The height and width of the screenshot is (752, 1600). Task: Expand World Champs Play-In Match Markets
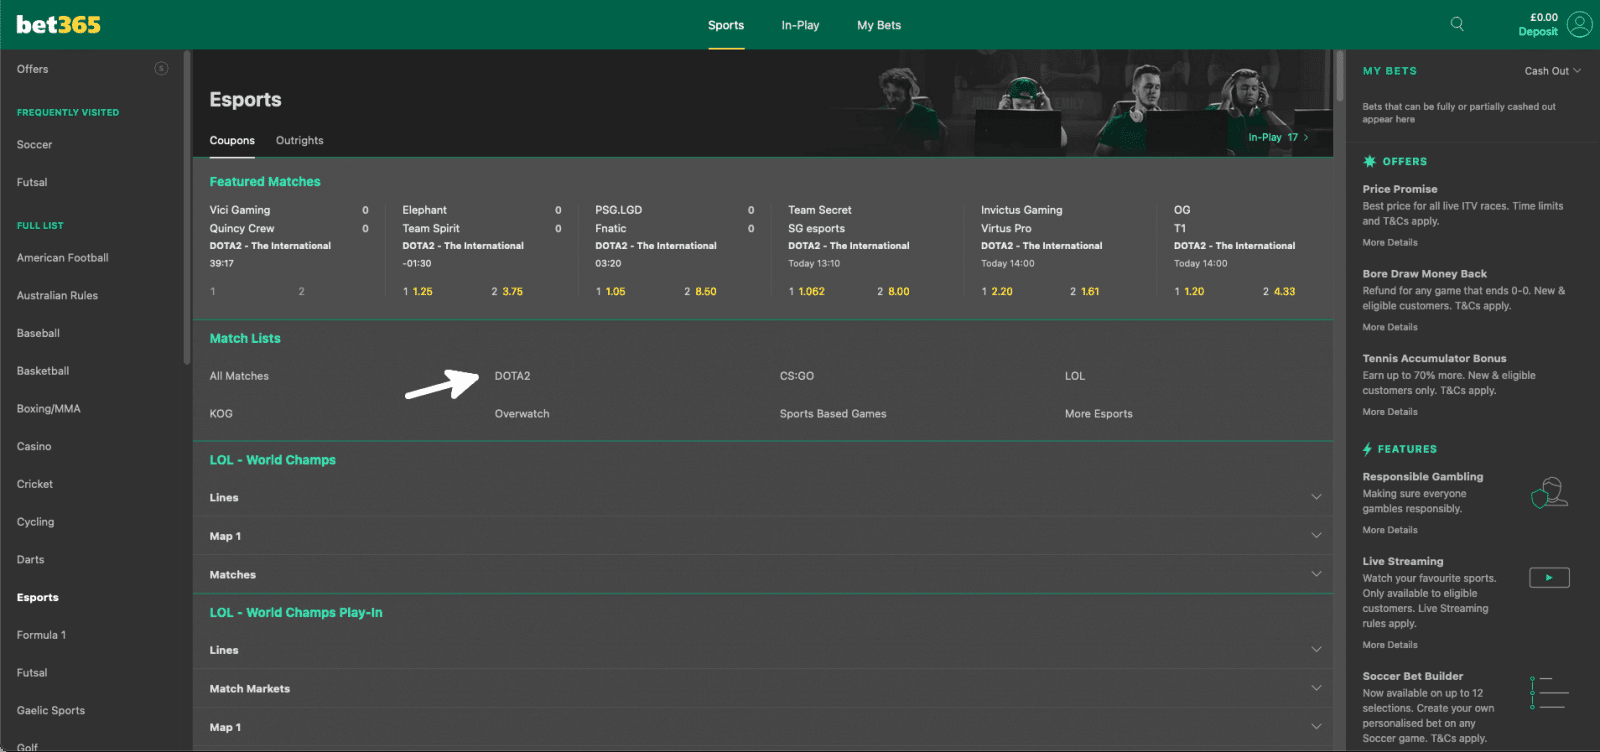point(1316,688)
